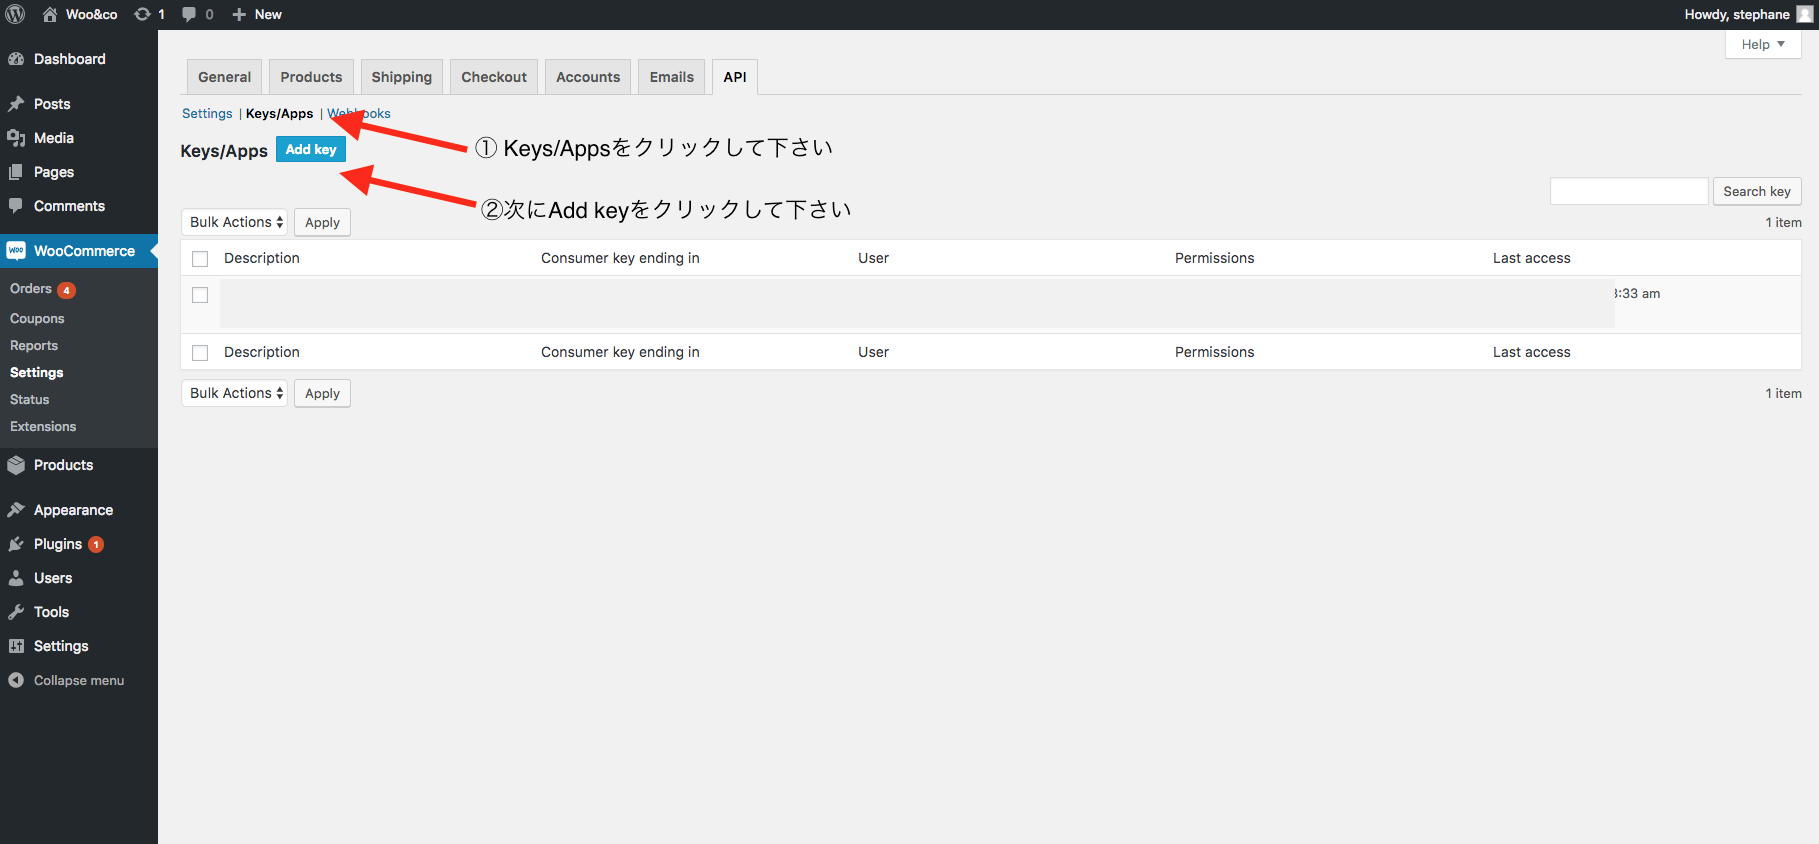Click the Orders count badge 4

coord(66,290)
